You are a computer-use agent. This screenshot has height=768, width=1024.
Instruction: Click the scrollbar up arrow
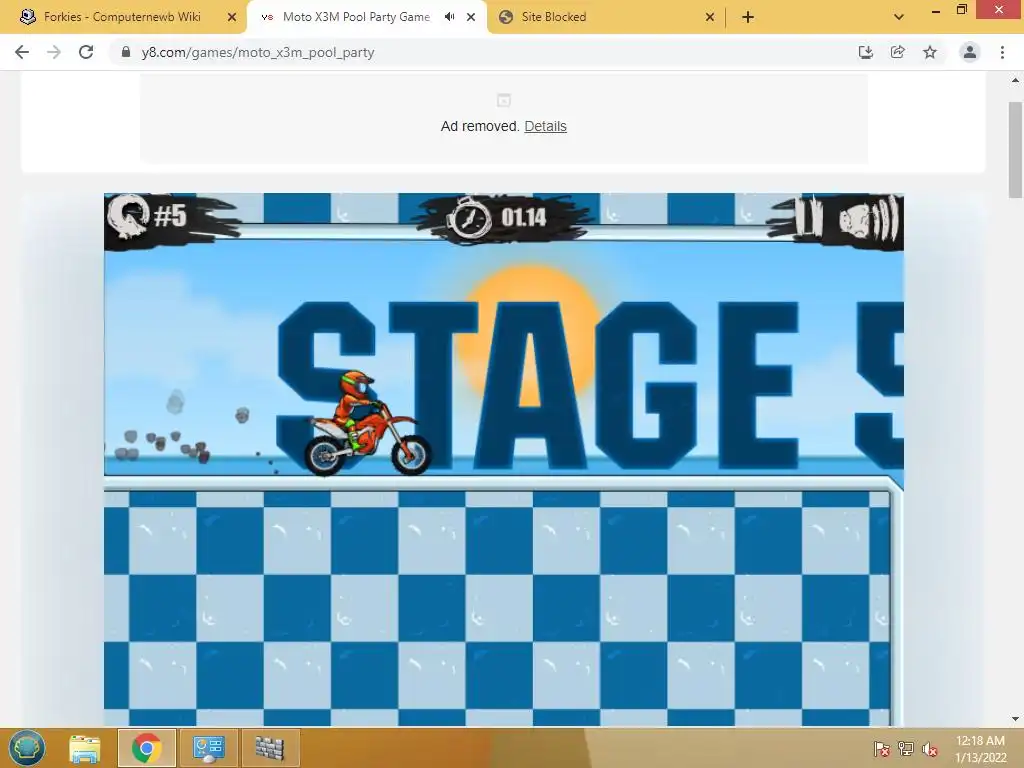1016,80
